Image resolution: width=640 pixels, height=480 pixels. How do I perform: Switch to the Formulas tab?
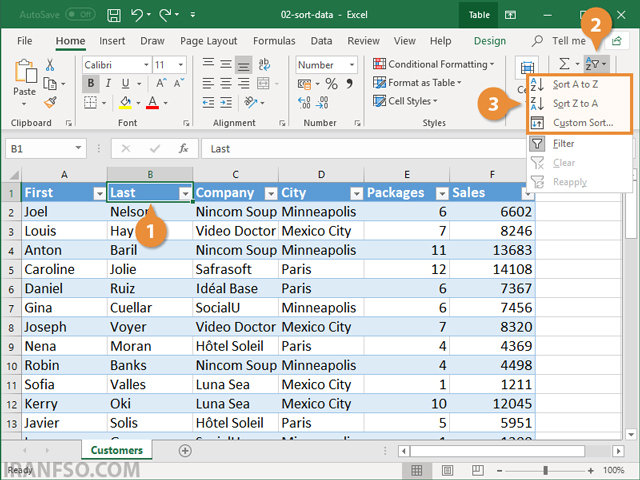(274, 41)
